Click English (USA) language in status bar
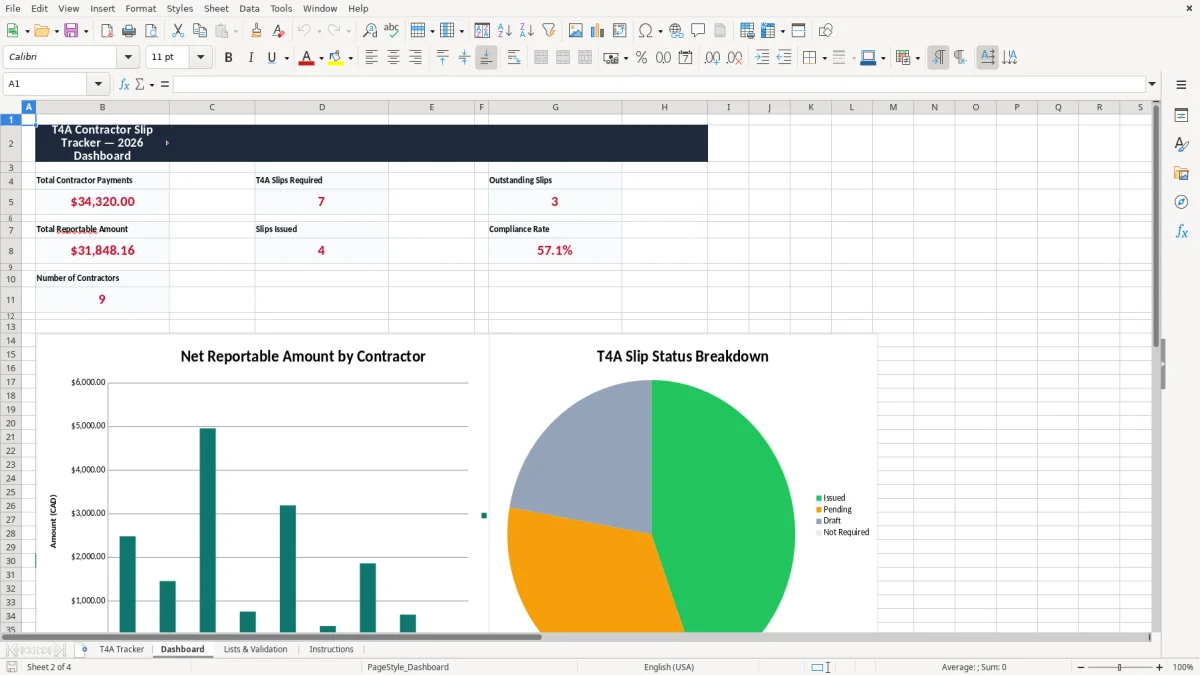The image size is (1200, 675). pyautogui.click(x=669, y=667)
